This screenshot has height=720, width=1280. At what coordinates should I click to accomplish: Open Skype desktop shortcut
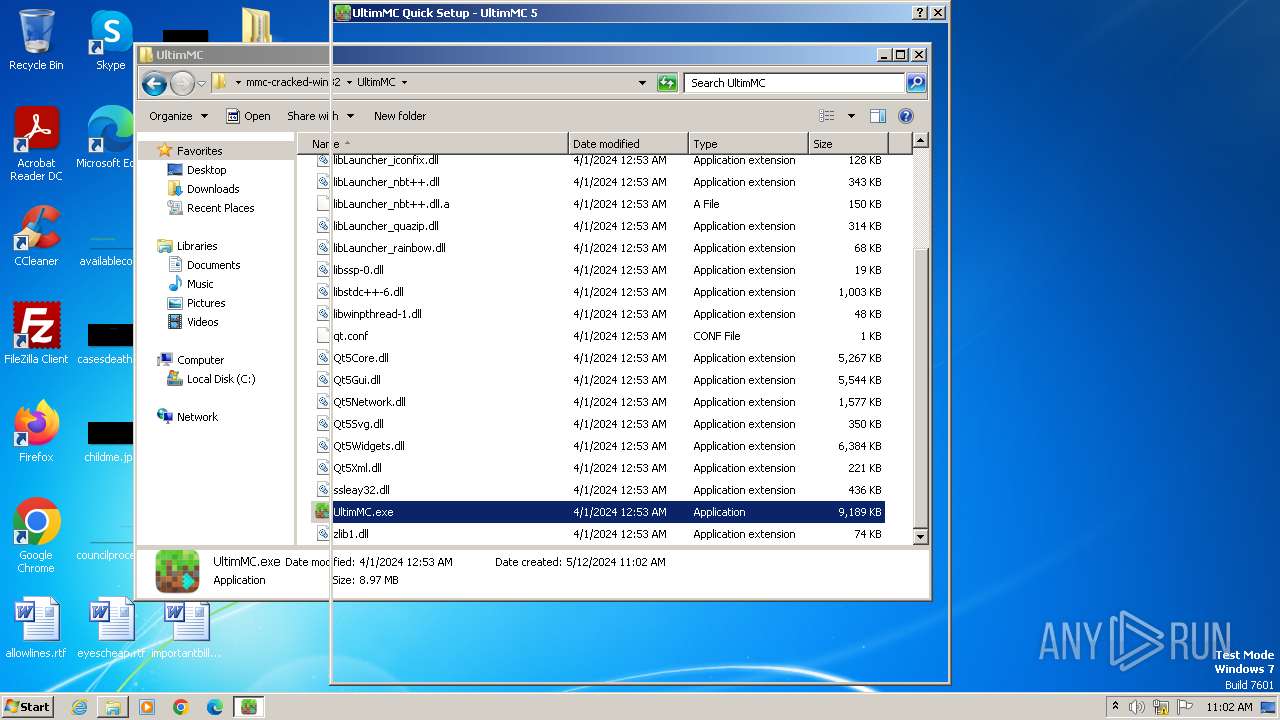[110, 40]
